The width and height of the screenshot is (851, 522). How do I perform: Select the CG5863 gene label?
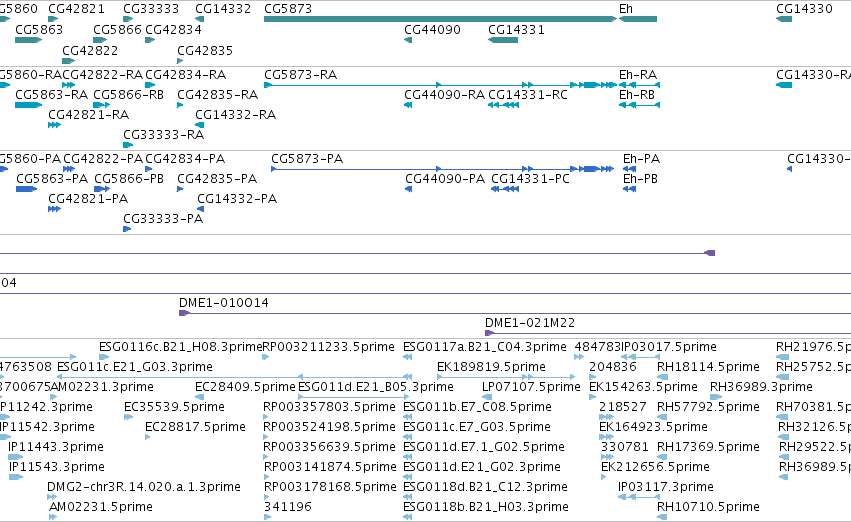[x=39, y=30]
